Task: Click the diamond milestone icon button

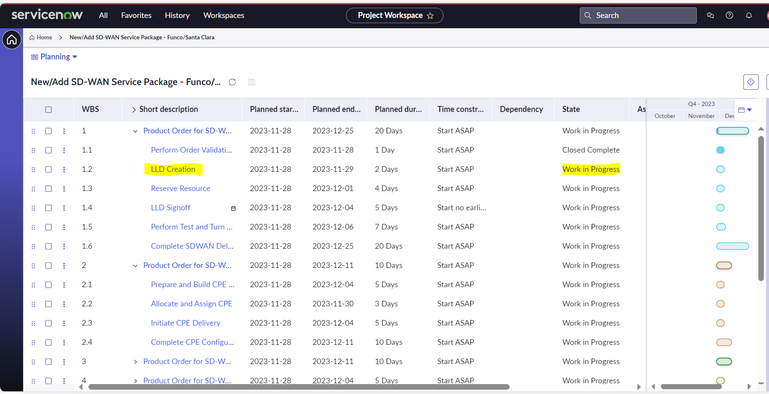Action: pyautogui.click(x=751, y=82)
